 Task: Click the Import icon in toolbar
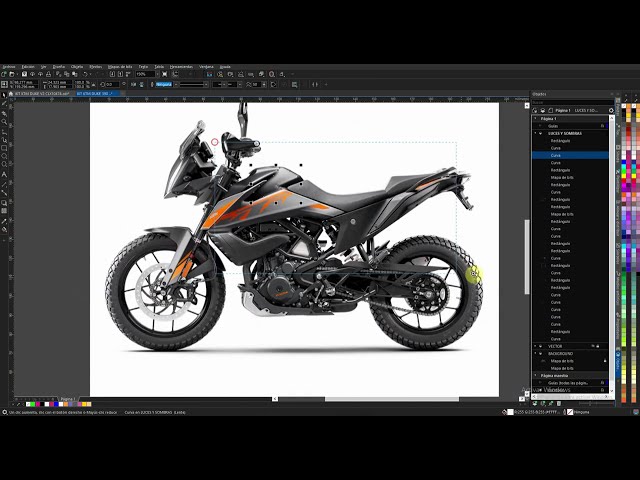[x=112, y=74]
